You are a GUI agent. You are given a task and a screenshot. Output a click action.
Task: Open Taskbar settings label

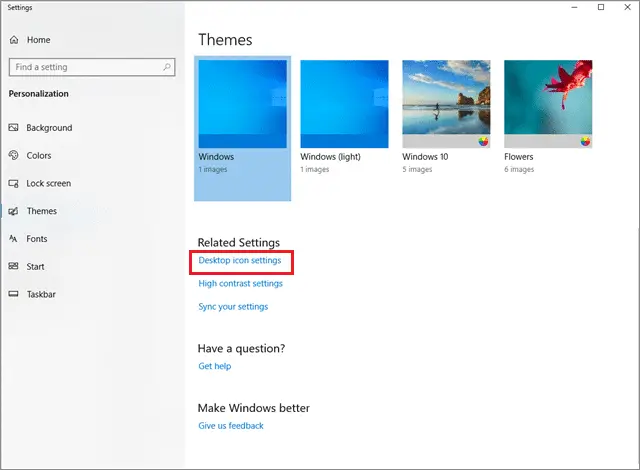[x=41, y=294]
